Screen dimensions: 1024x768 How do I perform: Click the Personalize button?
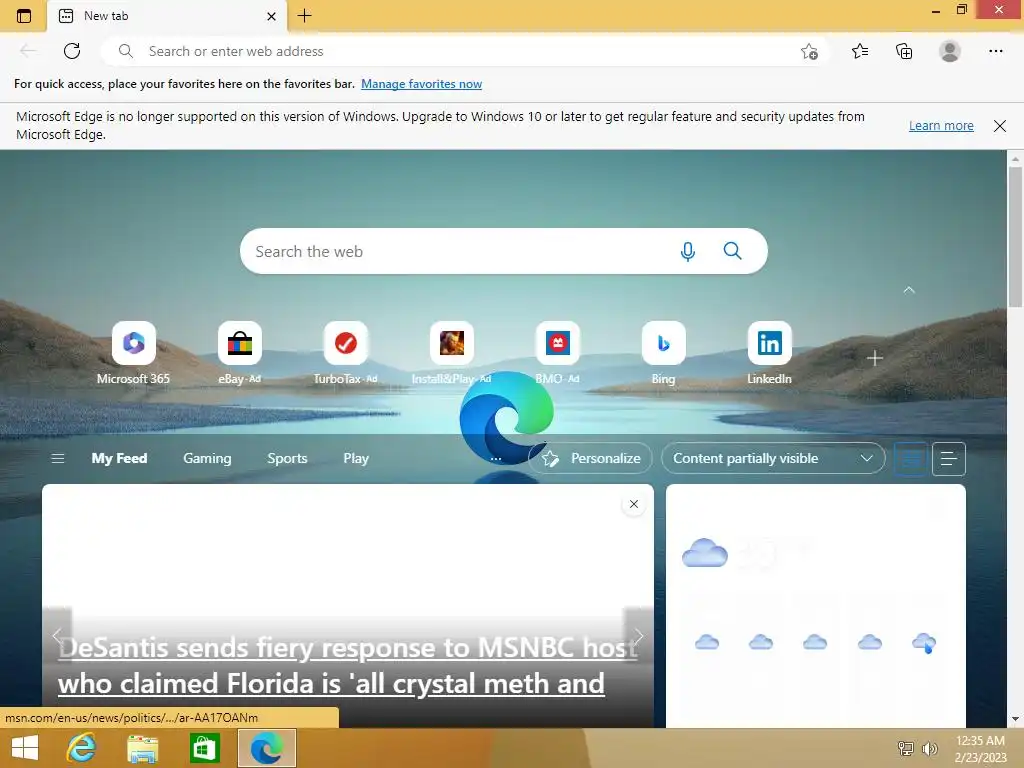pos(590,458)
